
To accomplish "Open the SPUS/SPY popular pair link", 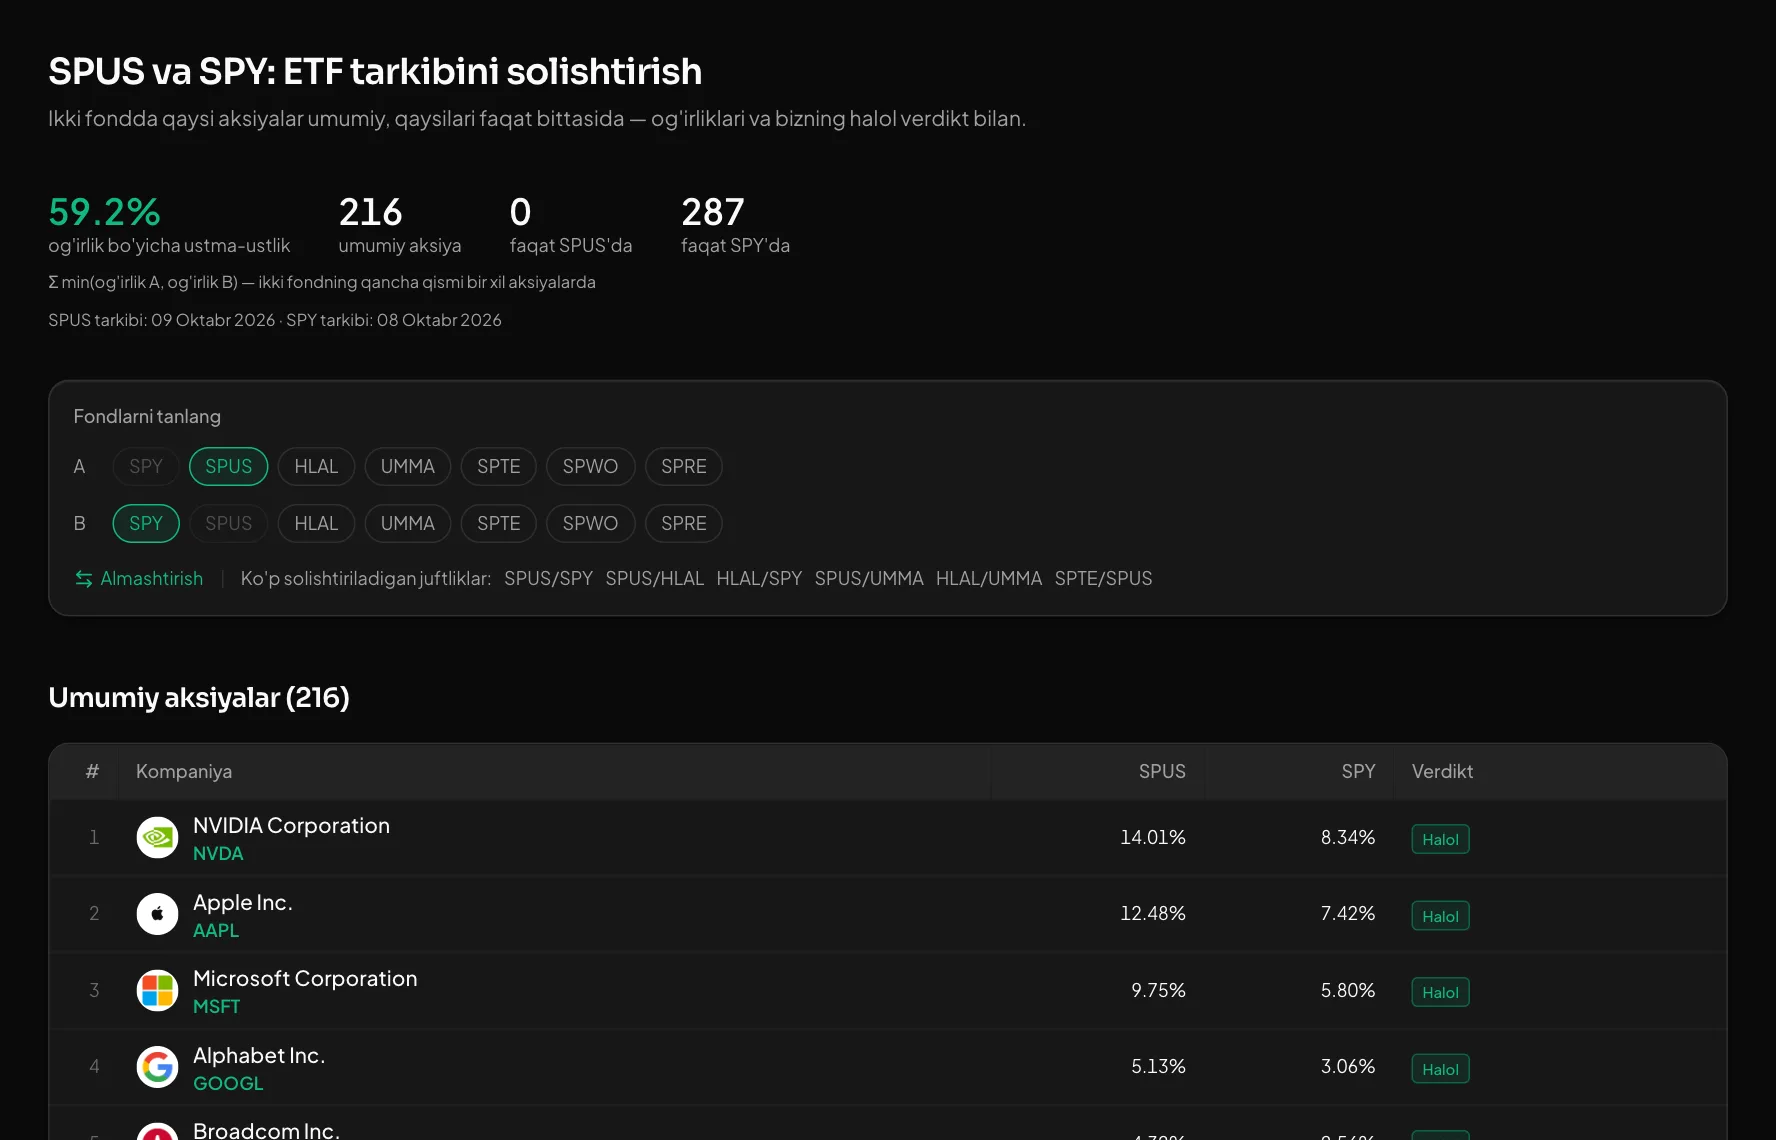I will coord(548,579).
